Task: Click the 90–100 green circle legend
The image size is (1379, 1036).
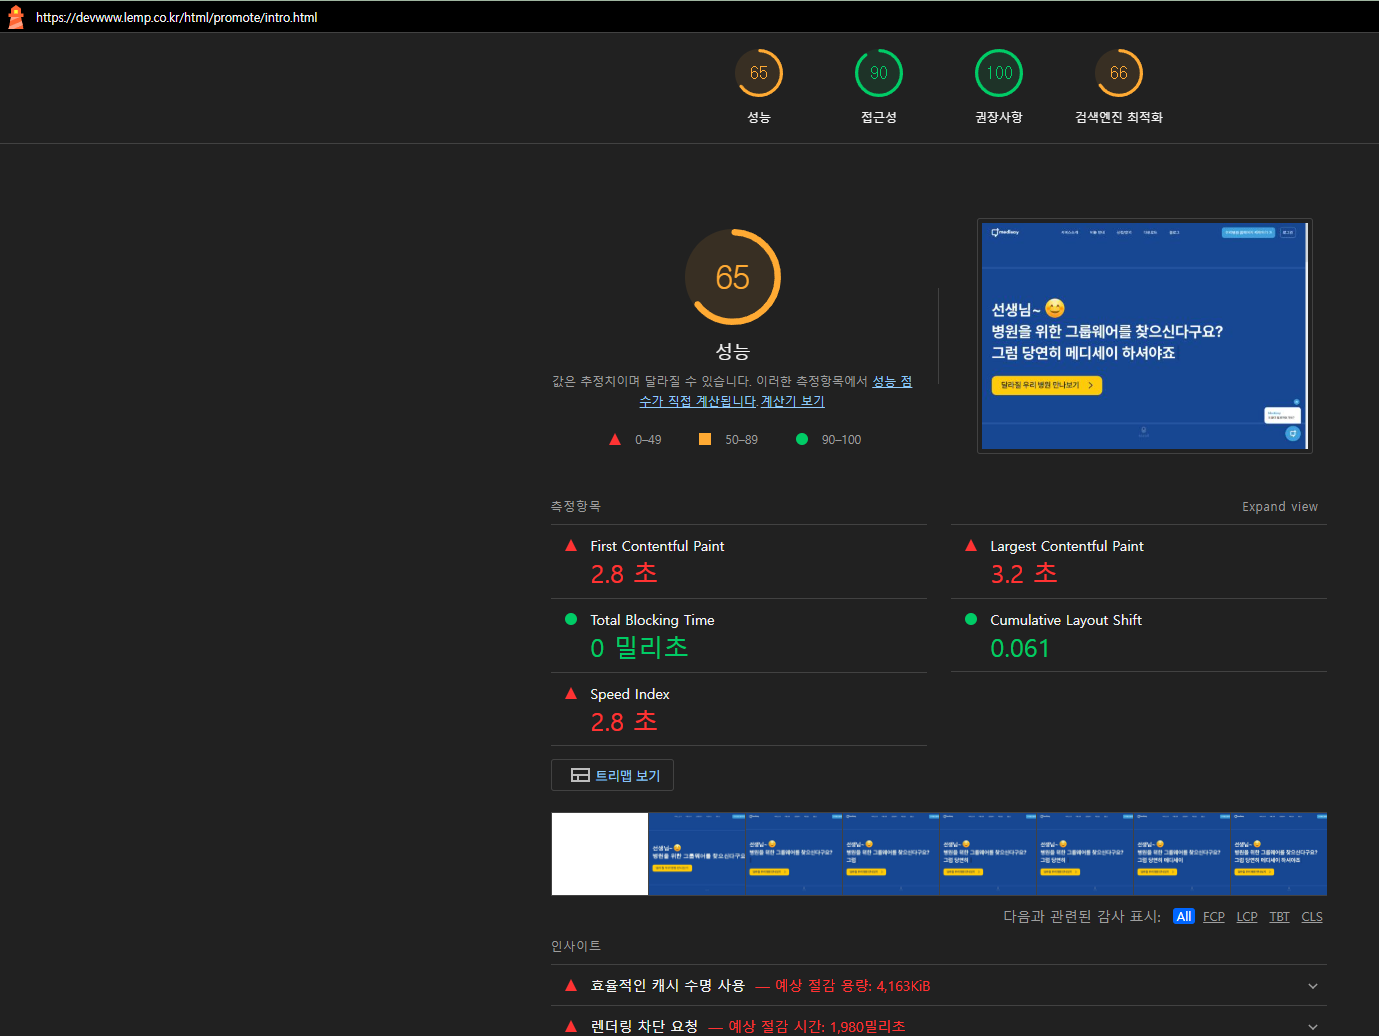Action: coord(802,439)
